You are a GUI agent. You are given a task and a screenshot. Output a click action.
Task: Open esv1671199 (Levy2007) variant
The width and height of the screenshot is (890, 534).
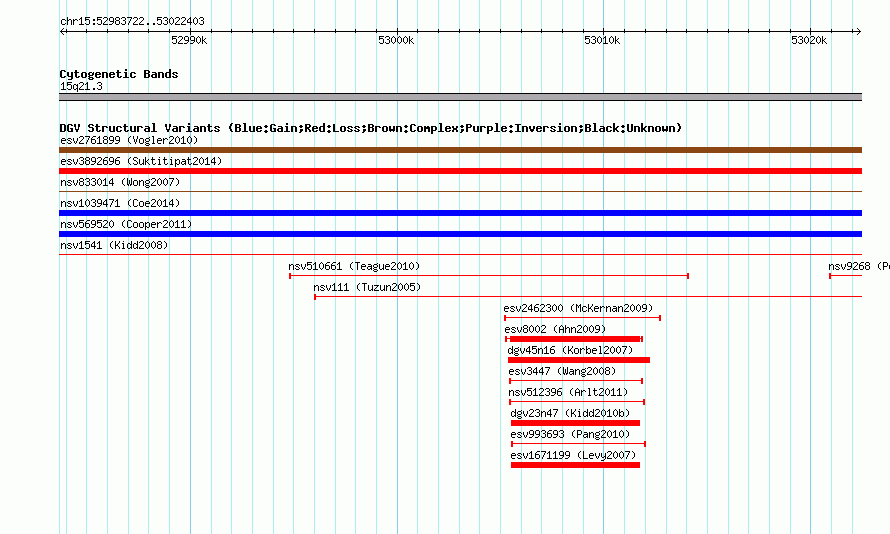tap(573, 455)
